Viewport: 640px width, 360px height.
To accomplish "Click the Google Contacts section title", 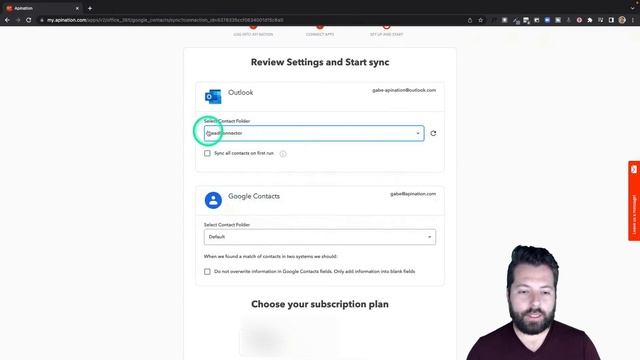I will pos(254,196).
